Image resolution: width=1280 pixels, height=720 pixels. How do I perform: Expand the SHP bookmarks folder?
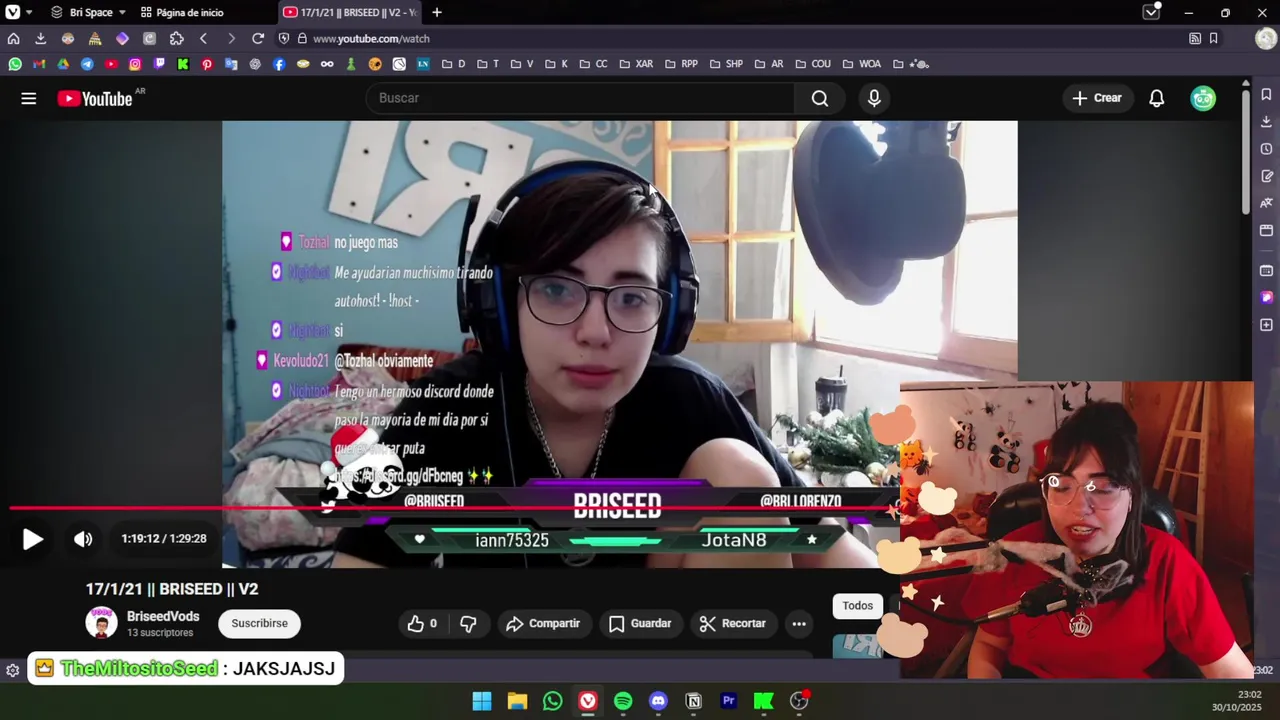[x=726, y=64]
